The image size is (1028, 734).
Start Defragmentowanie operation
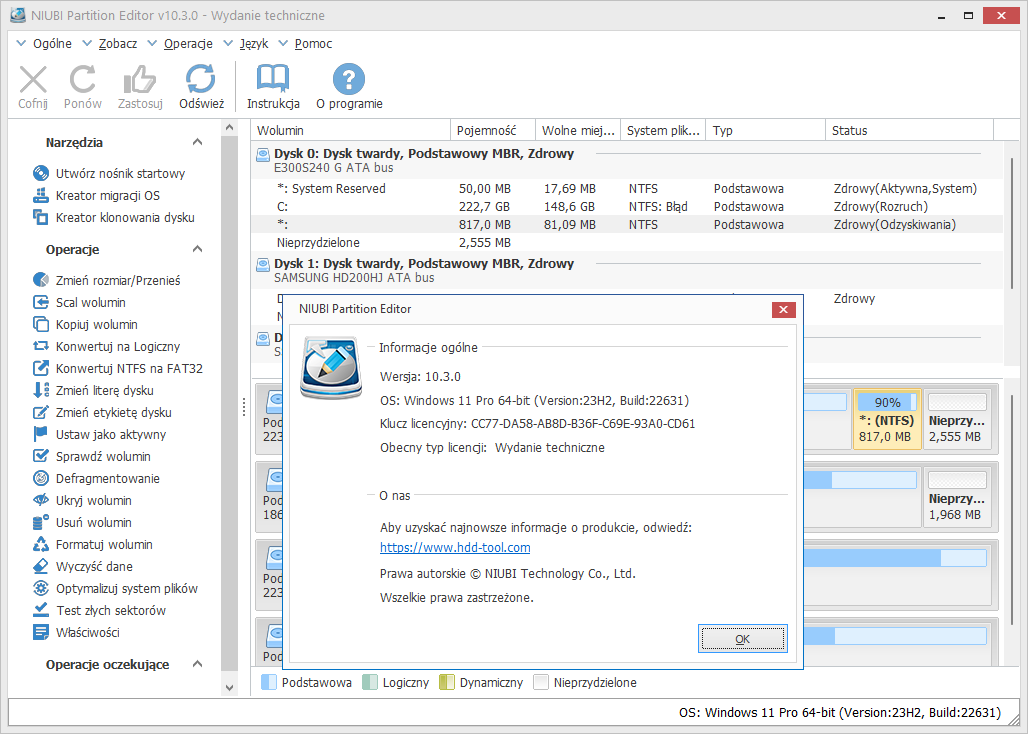coord(96,478)
